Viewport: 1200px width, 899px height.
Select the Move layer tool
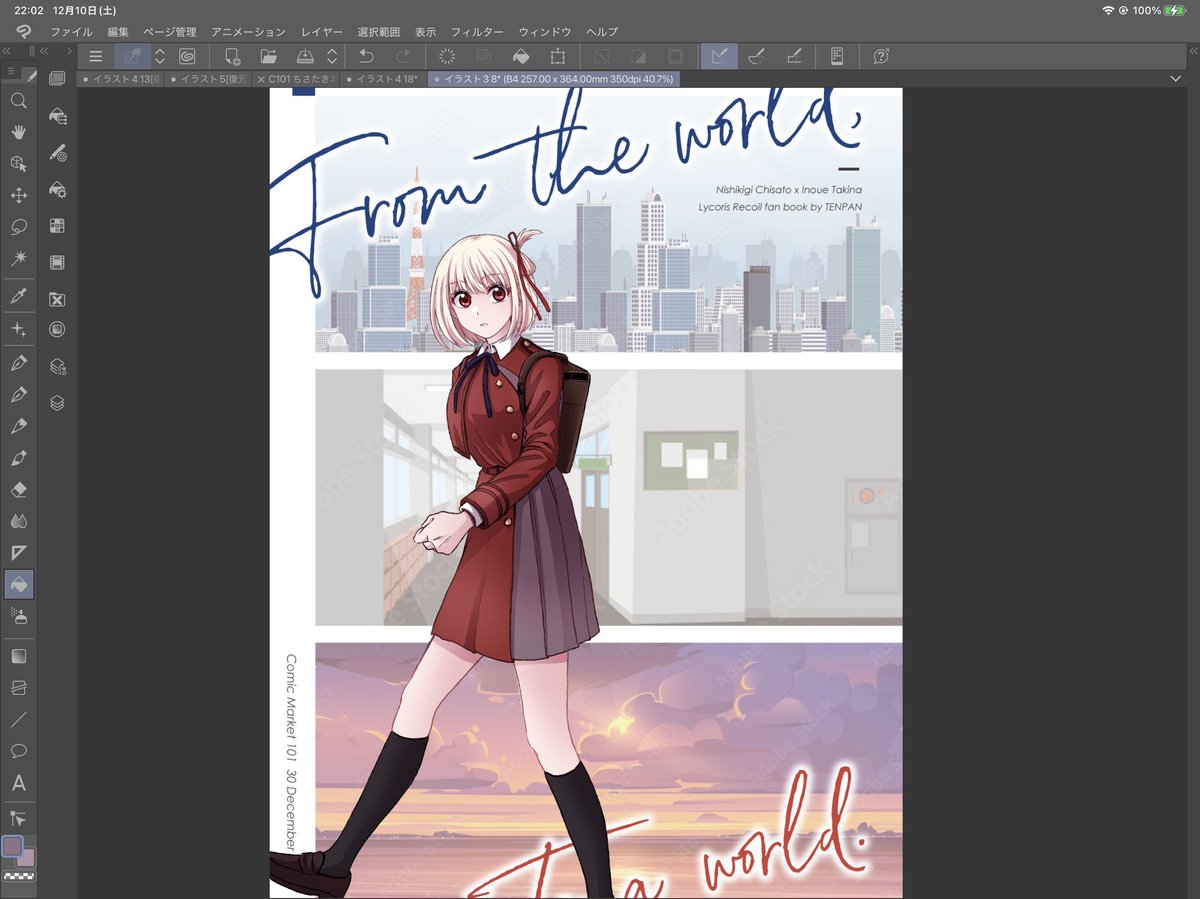pos(18,195)
